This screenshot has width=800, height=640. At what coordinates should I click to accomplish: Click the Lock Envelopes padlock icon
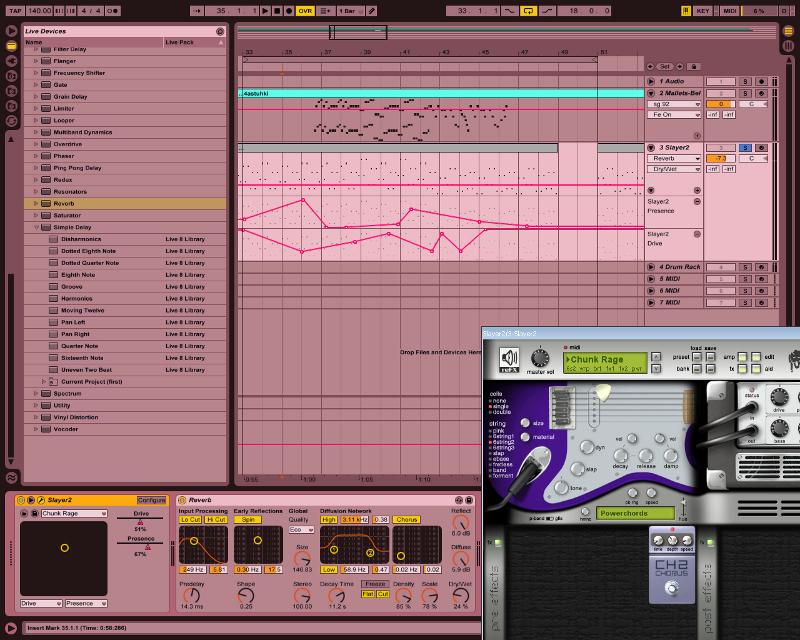pos(693,67)
